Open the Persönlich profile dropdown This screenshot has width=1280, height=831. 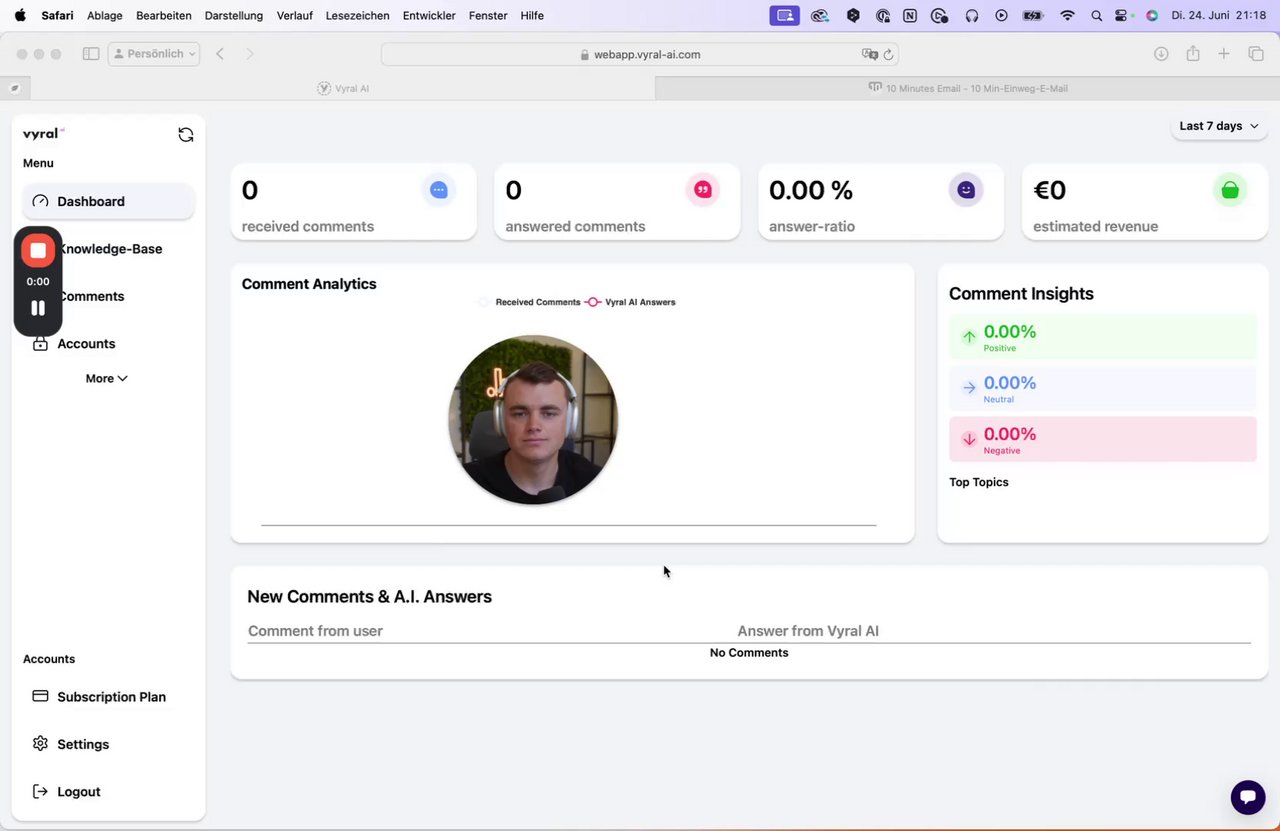[154, 54]
